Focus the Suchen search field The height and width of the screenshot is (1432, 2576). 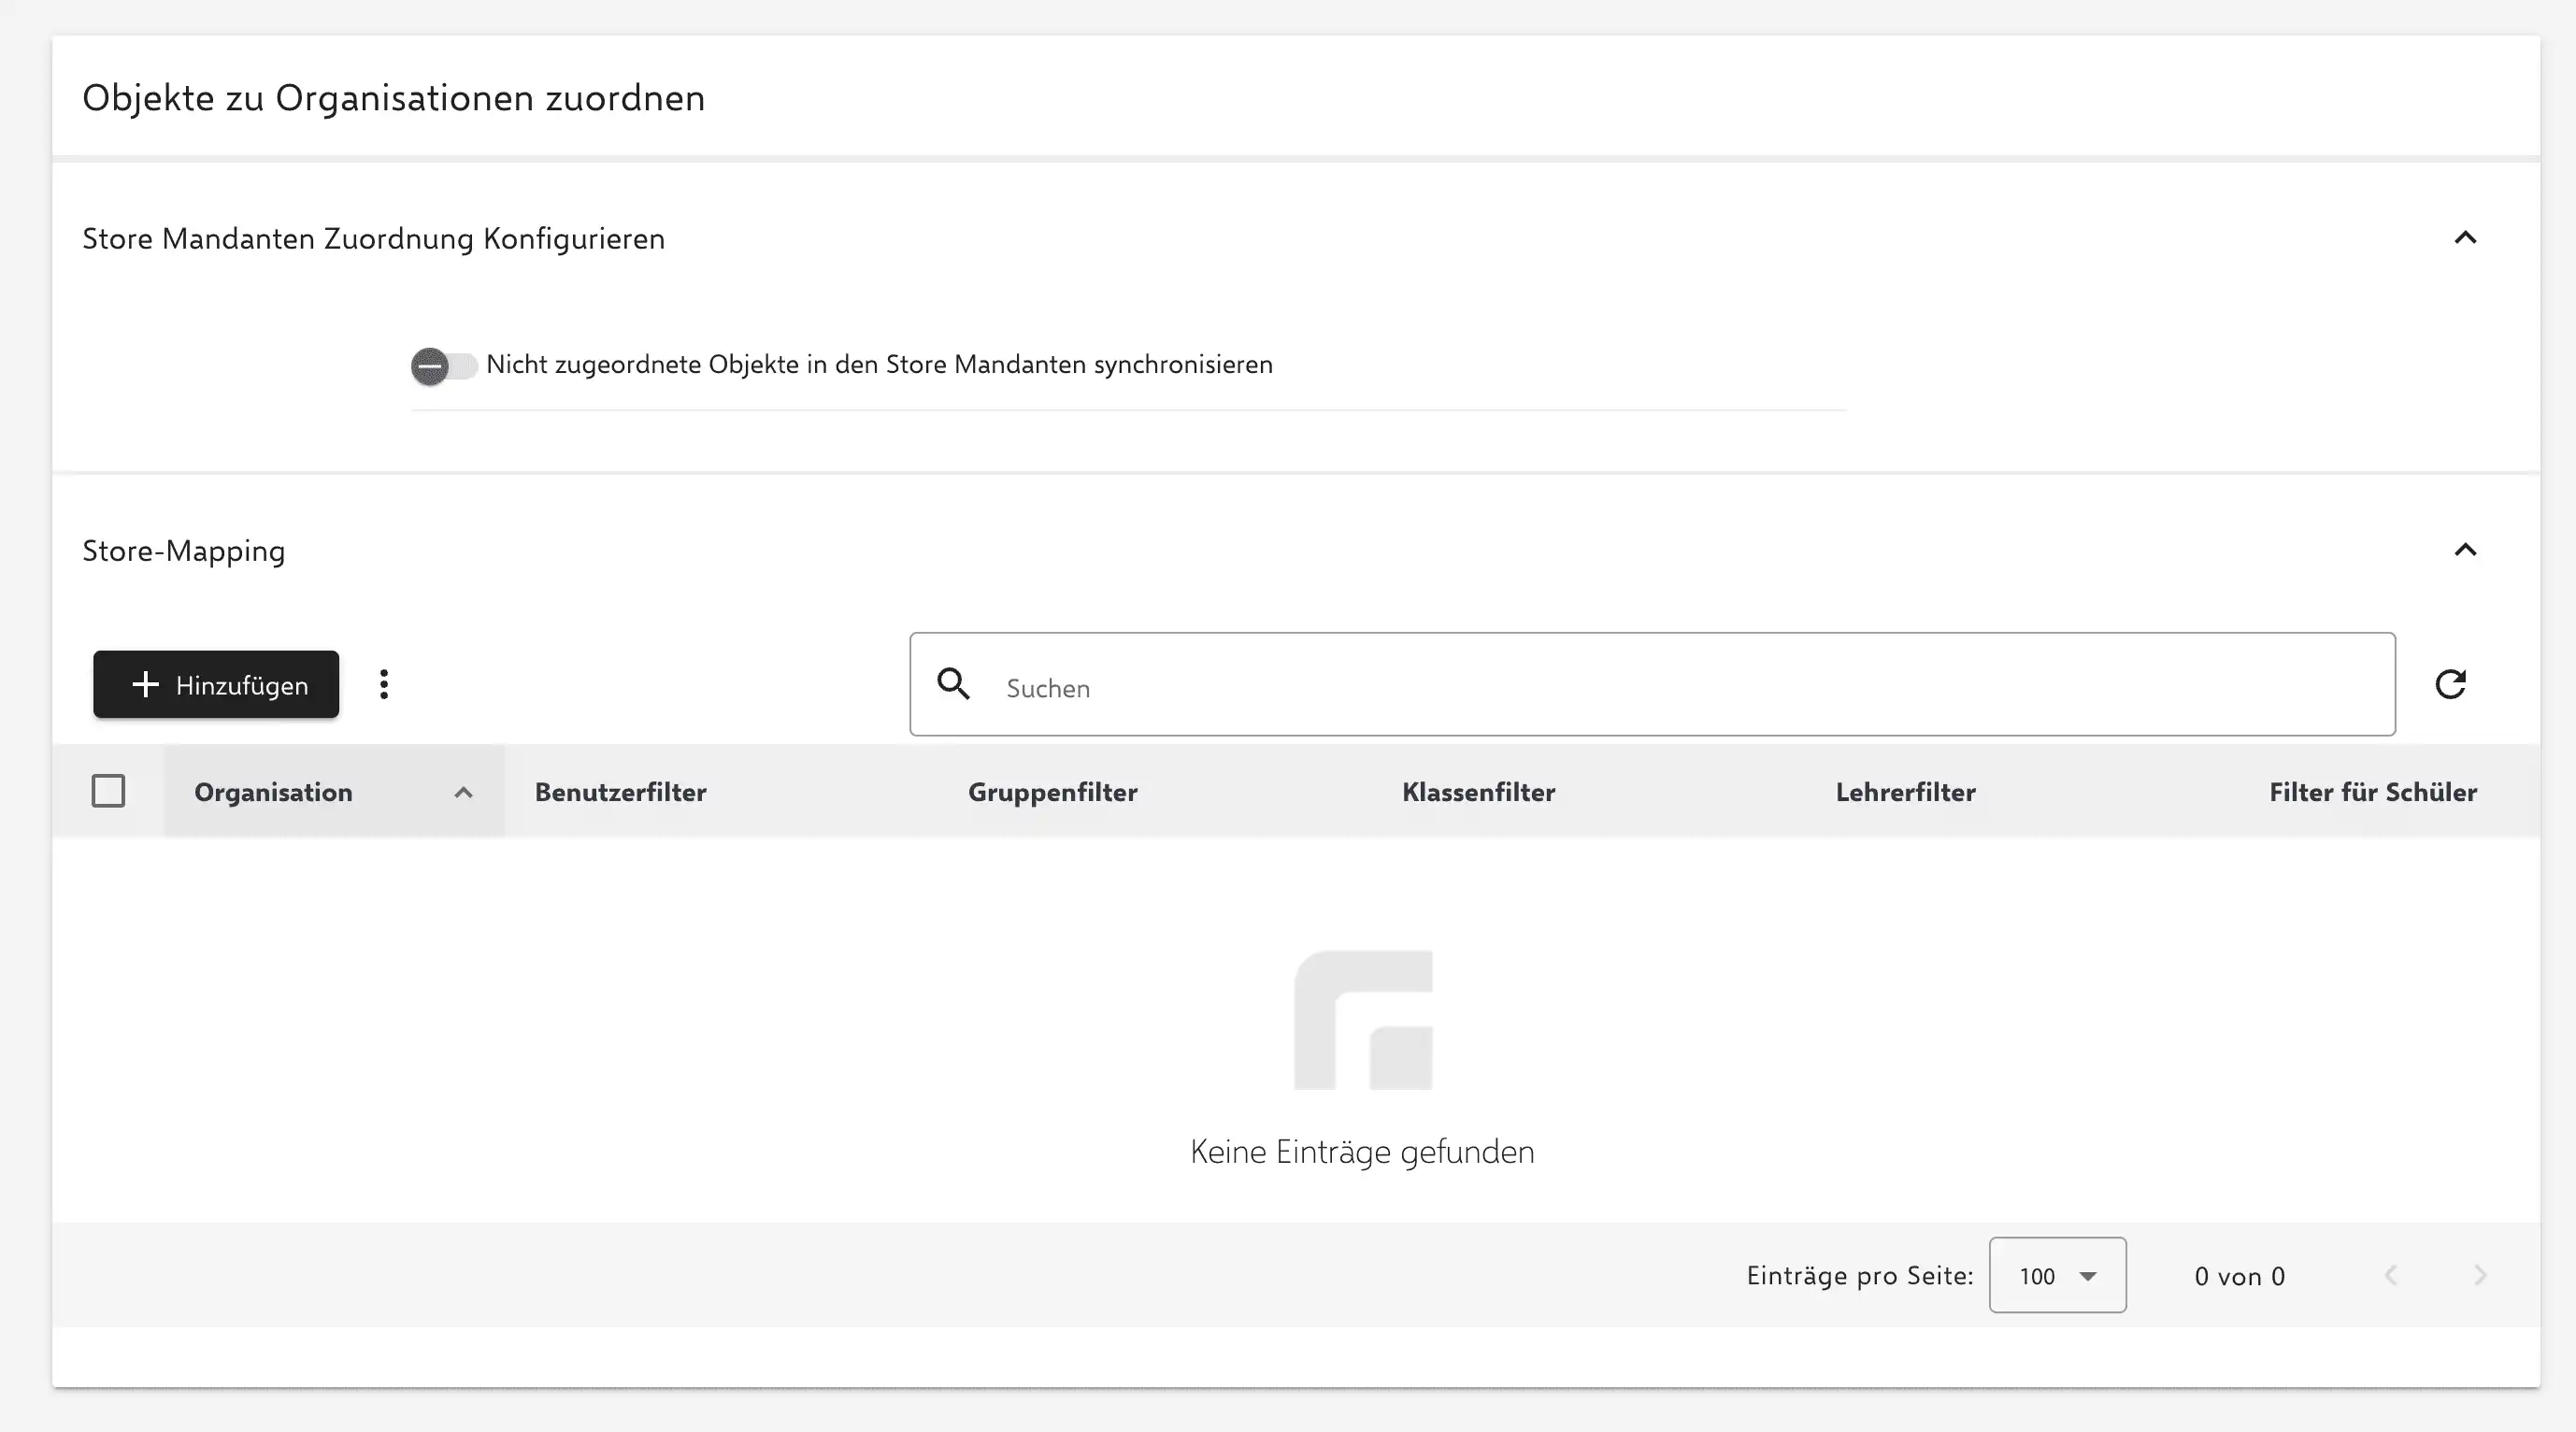(1652, 684)
